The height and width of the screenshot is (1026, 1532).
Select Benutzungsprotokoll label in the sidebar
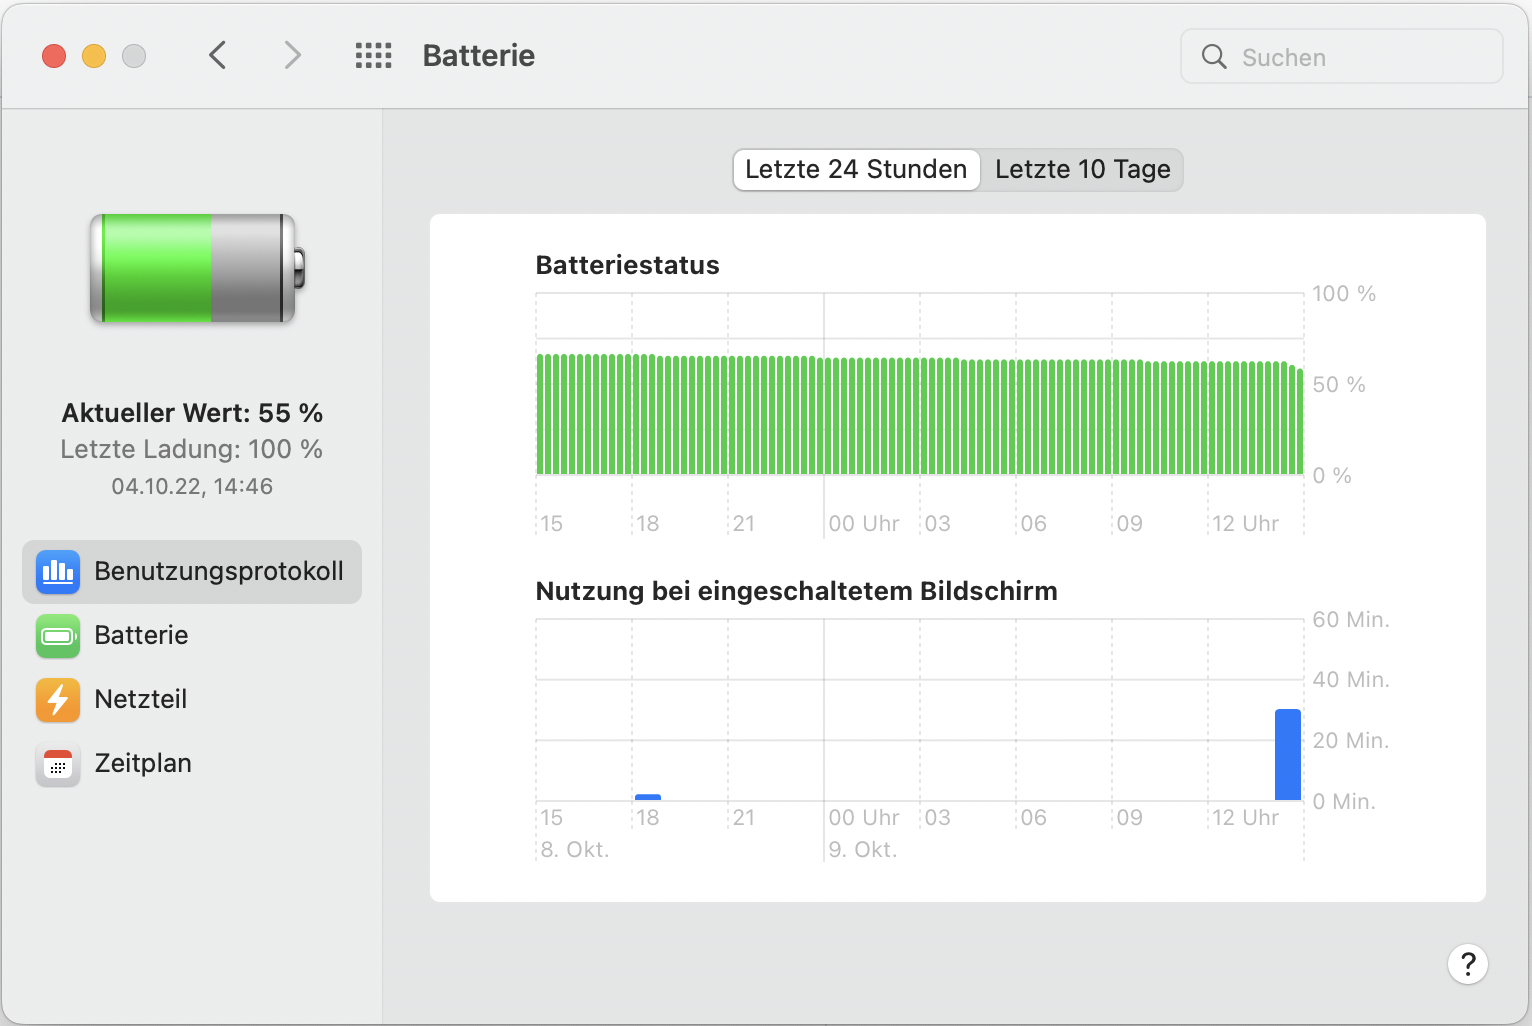[219, 572]
